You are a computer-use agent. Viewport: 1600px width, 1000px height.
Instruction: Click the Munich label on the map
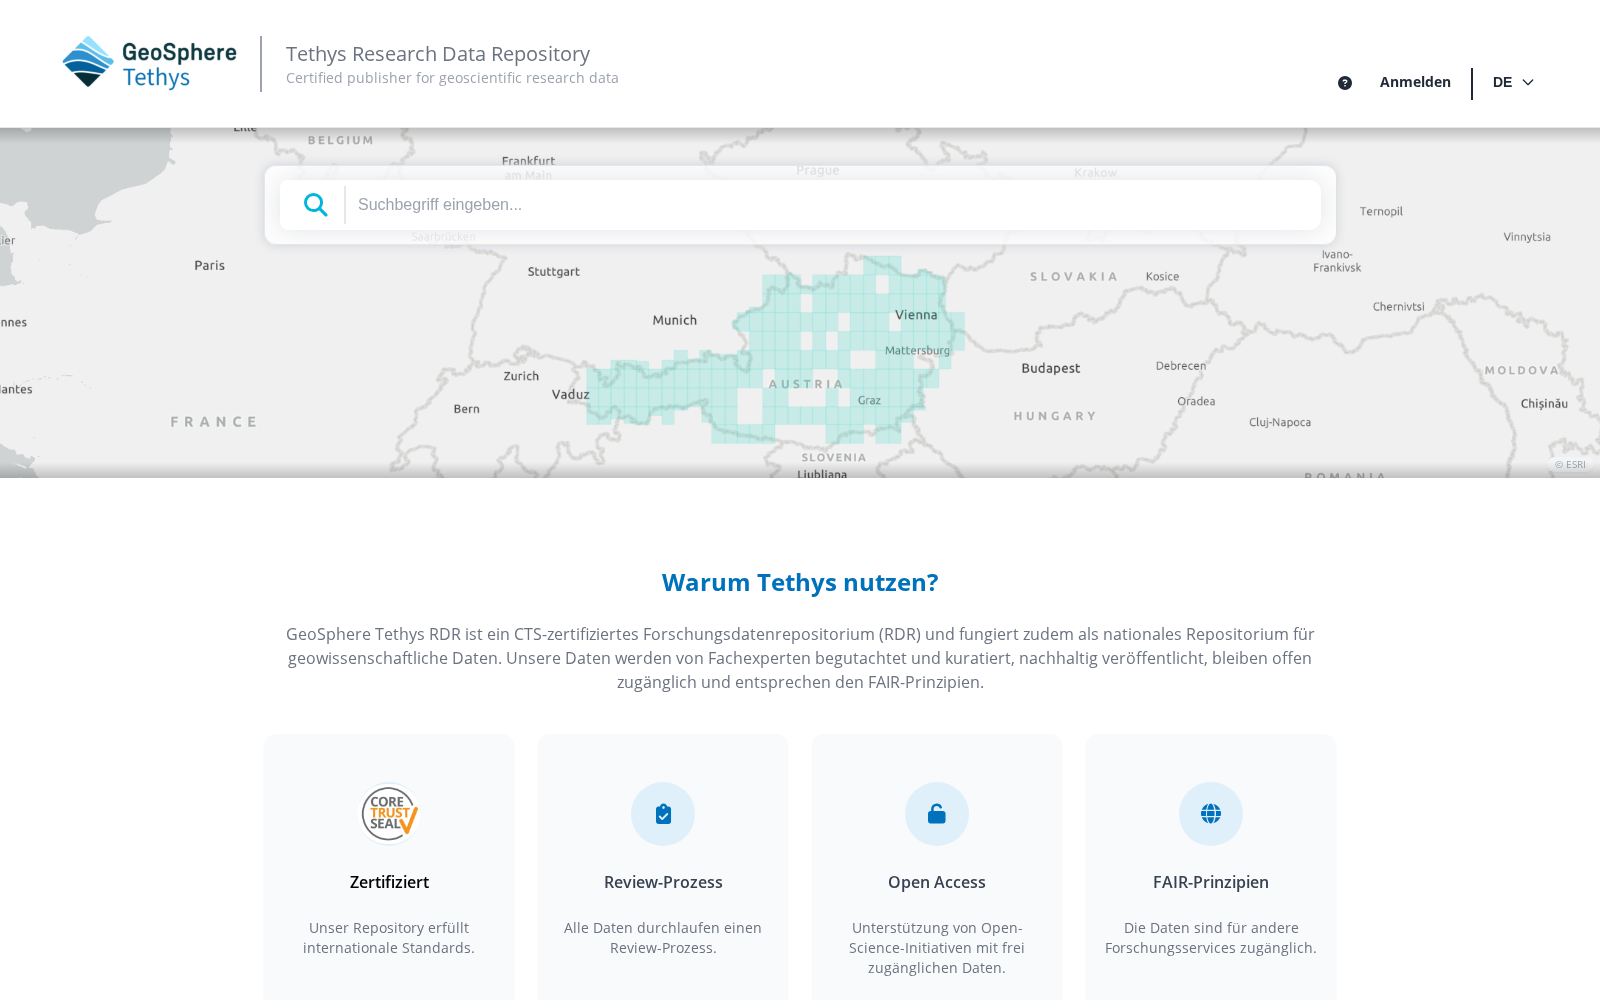675,321
